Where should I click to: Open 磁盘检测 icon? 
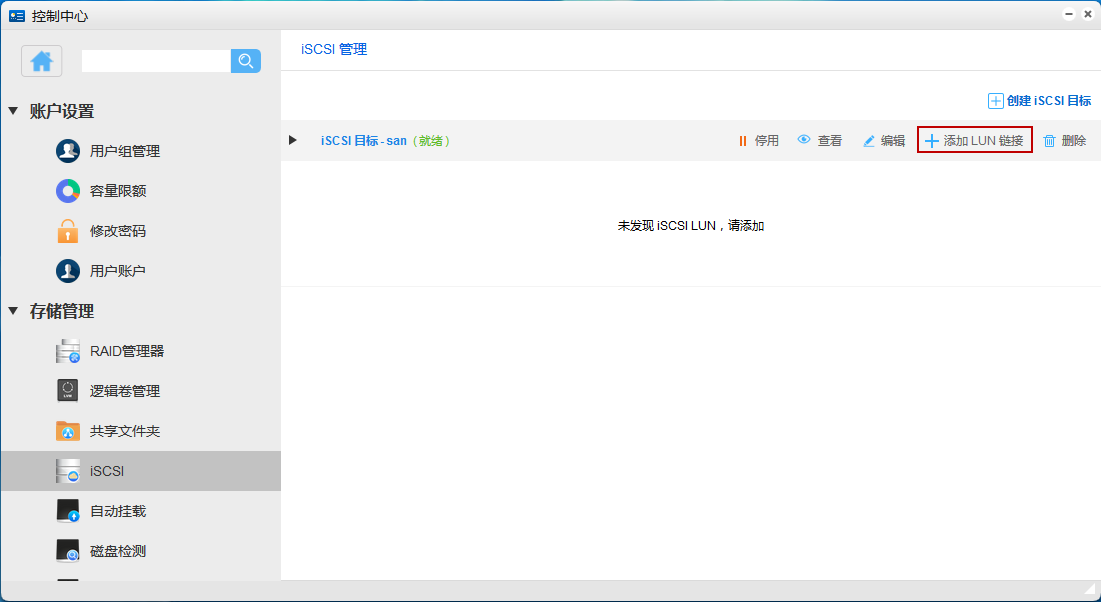(x=68, y=551)
